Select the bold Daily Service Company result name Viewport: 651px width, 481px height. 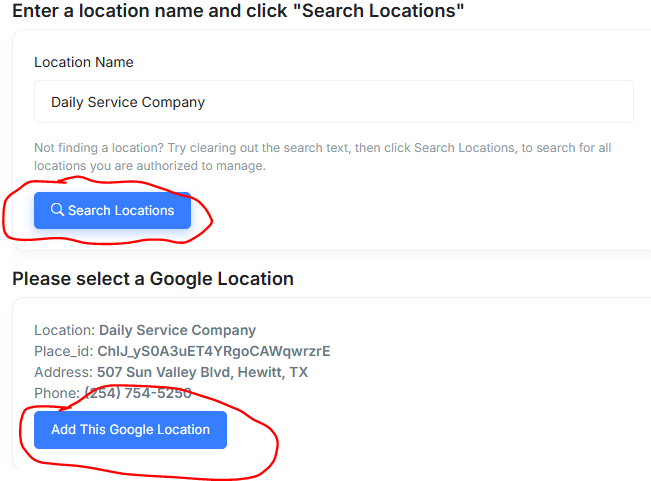click(177, 330)
